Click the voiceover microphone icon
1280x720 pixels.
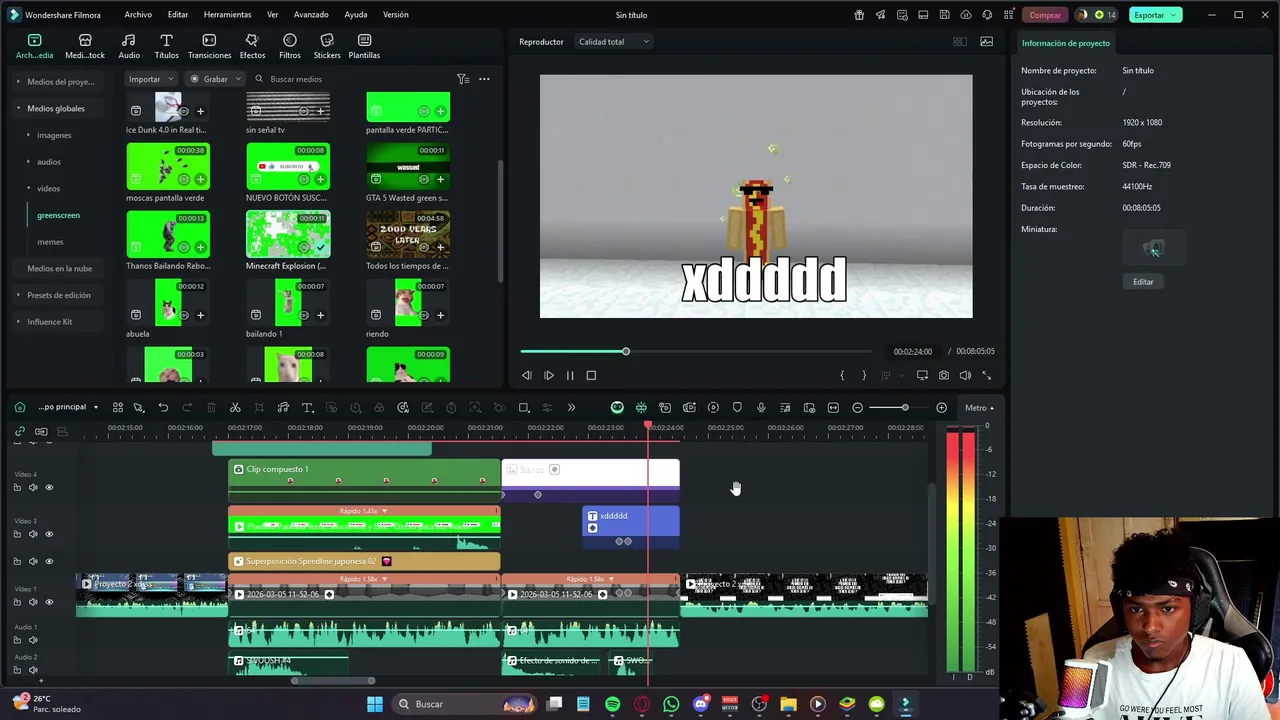(761, 408)
